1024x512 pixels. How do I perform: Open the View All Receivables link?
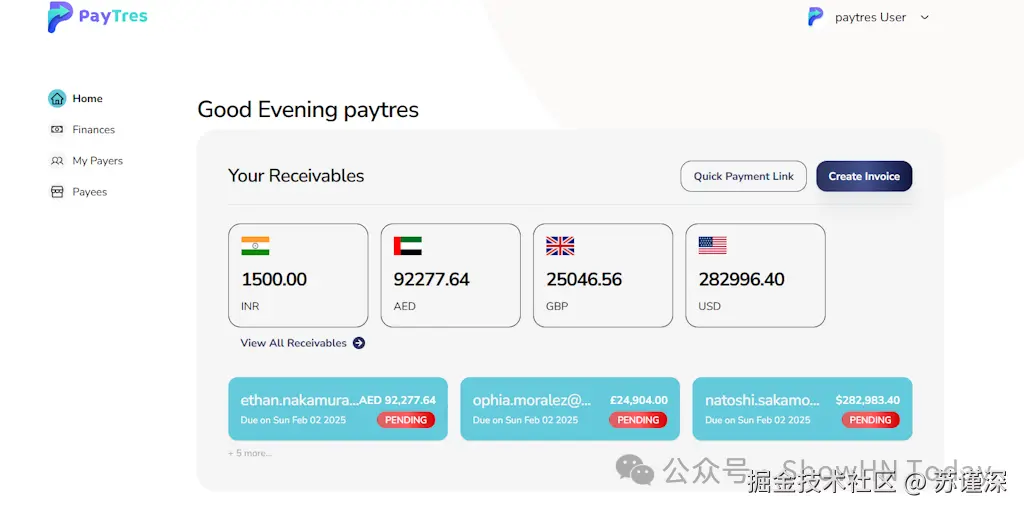(293, 343)
